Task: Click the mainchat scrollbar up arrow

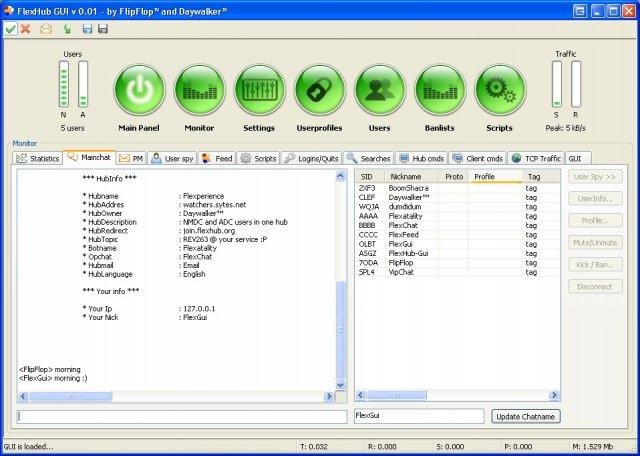Action: coord(341,176)
